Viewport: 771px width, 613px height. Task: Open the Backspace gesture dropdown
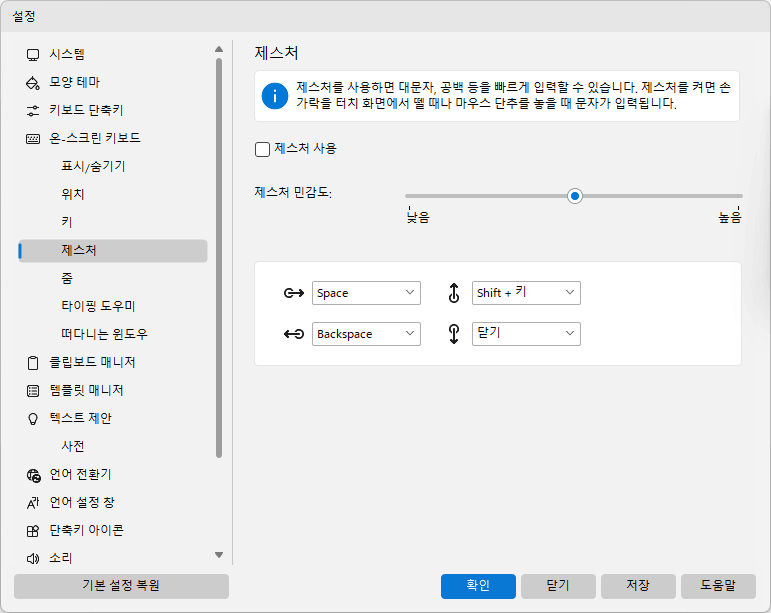pos(366,334)
